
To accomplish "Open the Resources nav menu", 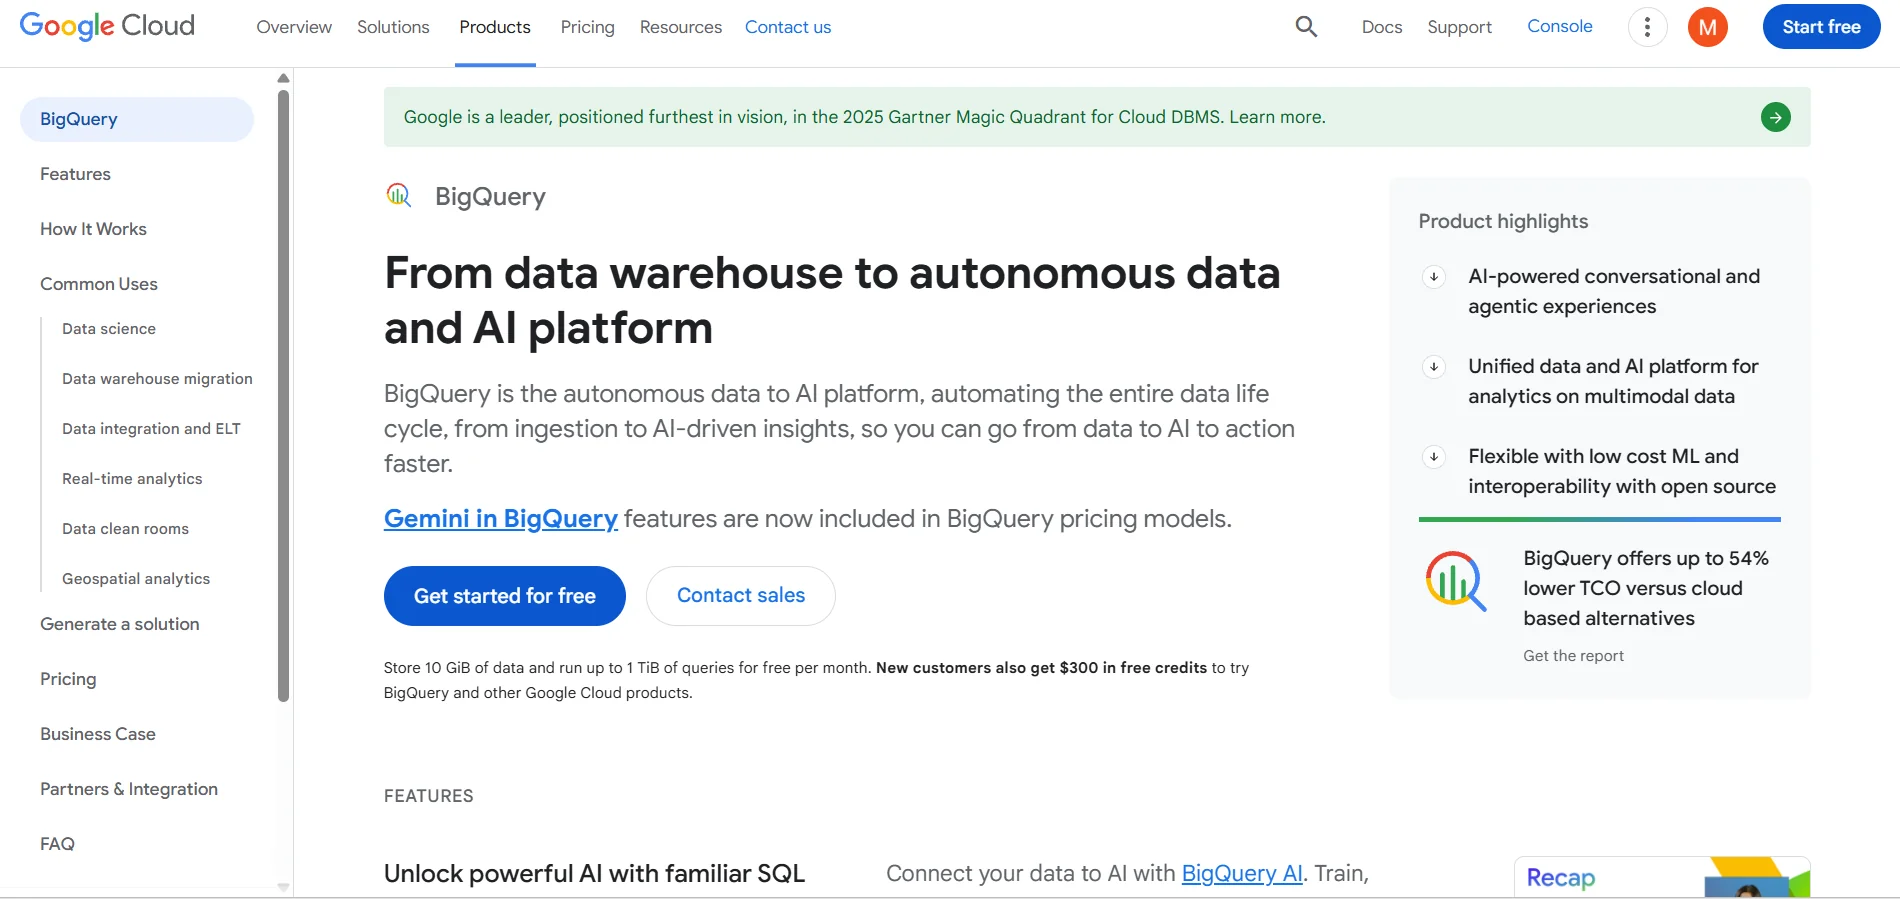I will click(x=681, y=27).
